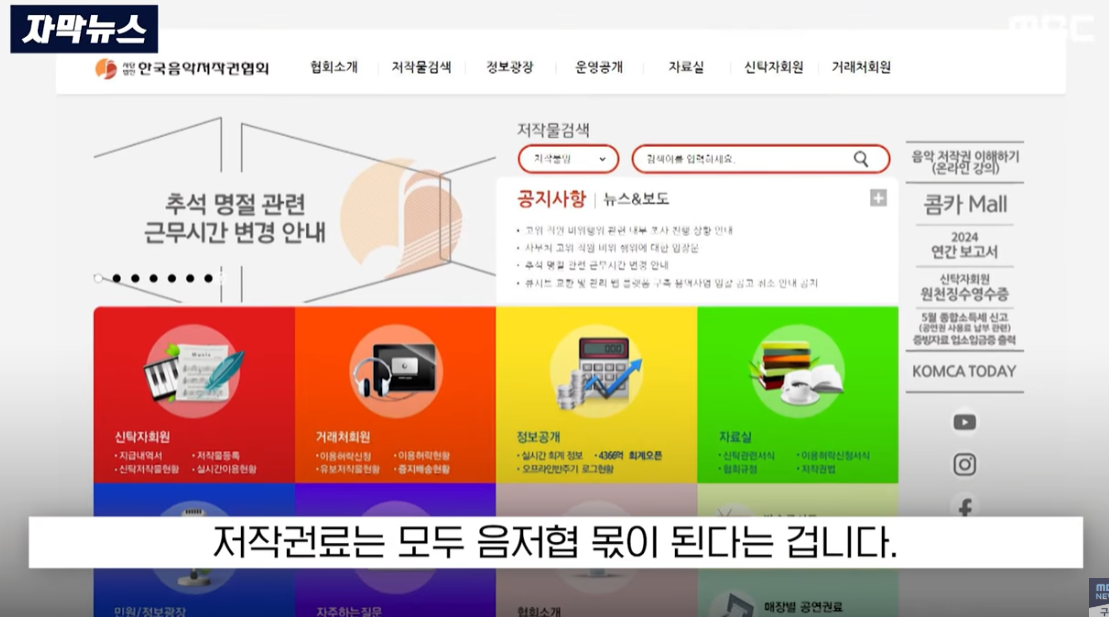Click the 추석 명절 banner slide
Image resolution: width=1109 pixels, height=617 pixels.
point(246,218)
